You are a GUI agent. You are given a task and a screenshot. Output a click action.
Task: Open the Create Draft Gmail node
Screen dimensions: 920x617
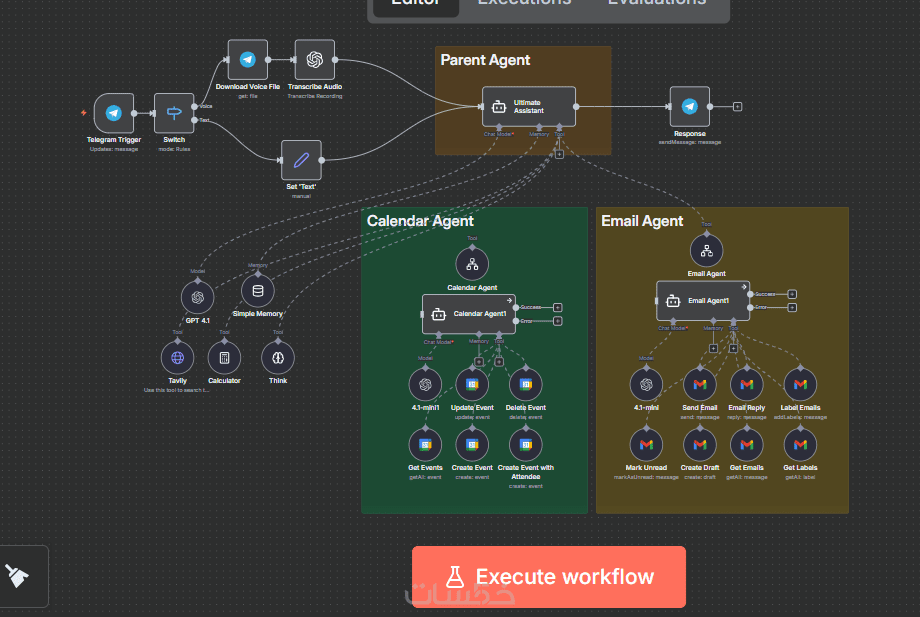(699, 445)
